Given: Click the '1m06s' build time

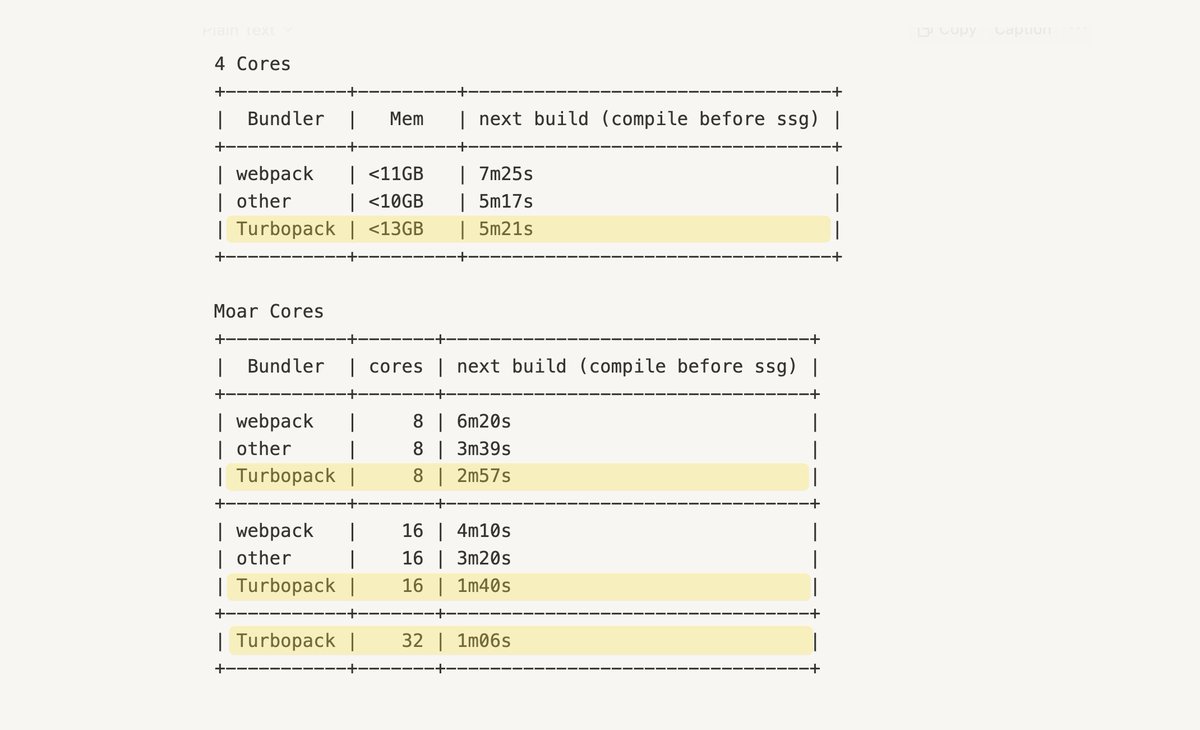Looking at the screenshot, I should 484,641.
